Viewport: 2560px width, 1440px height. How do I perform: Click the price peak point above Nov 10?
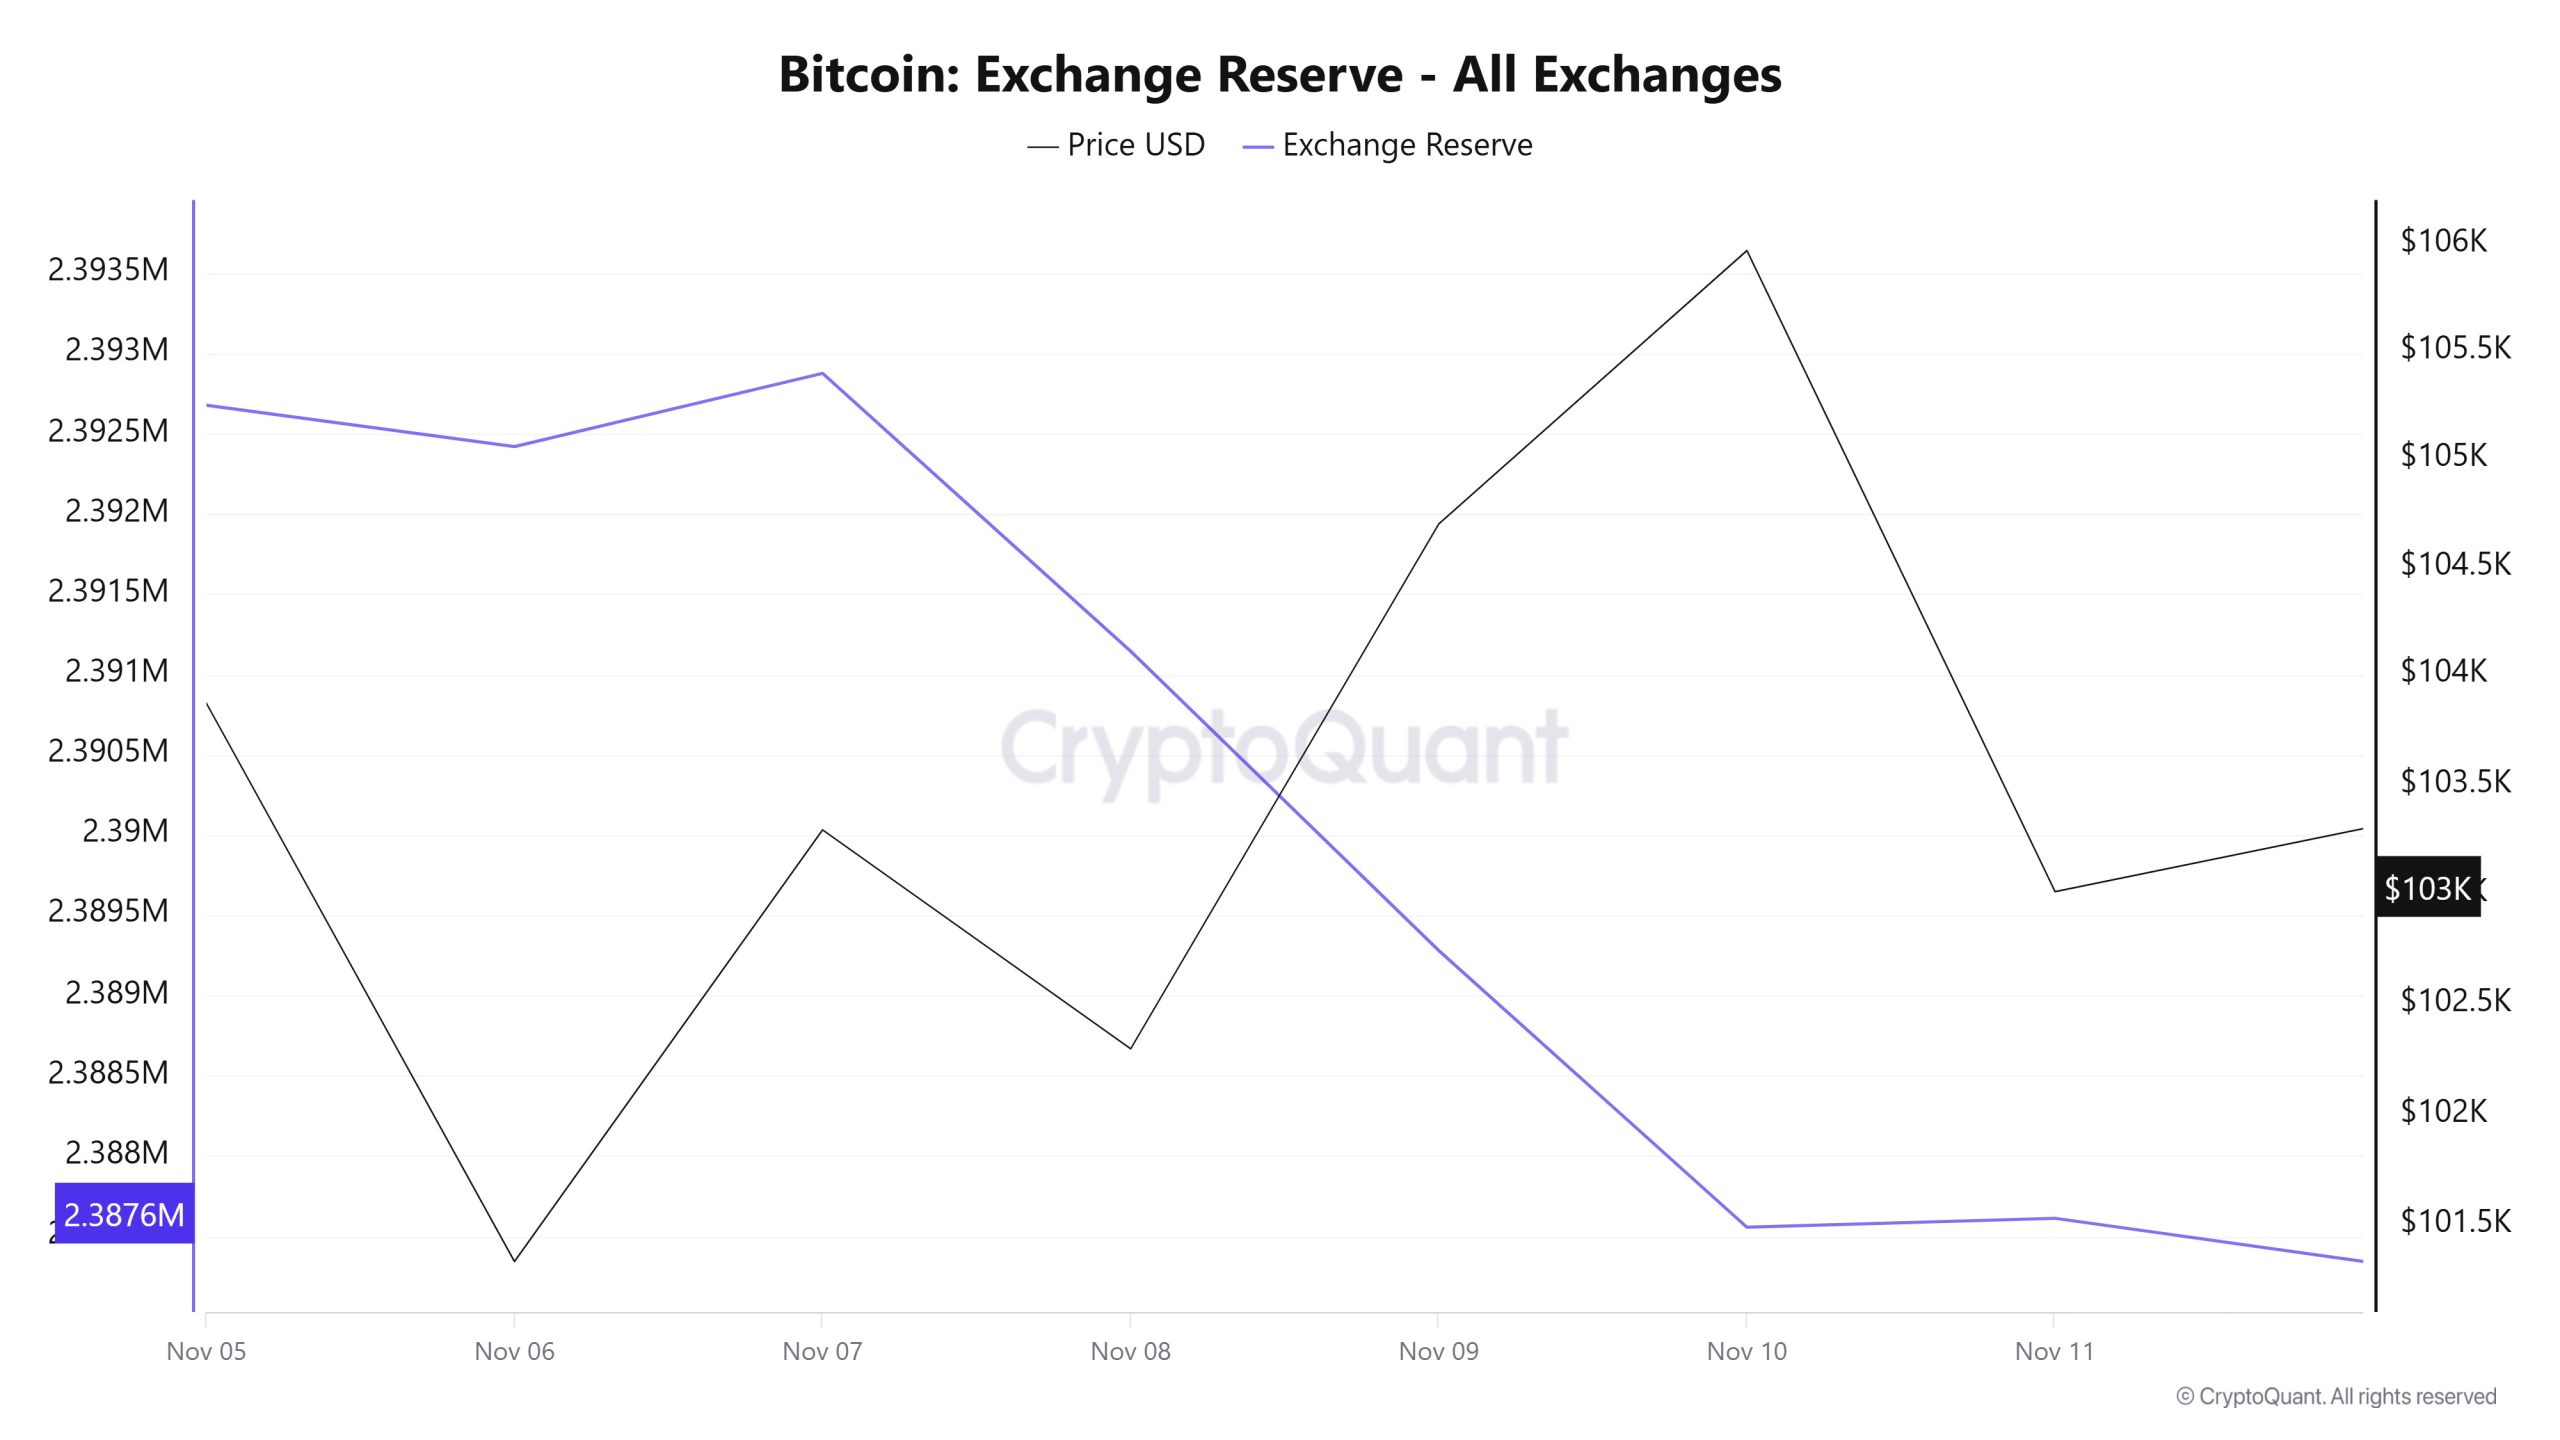(1746, 251)
